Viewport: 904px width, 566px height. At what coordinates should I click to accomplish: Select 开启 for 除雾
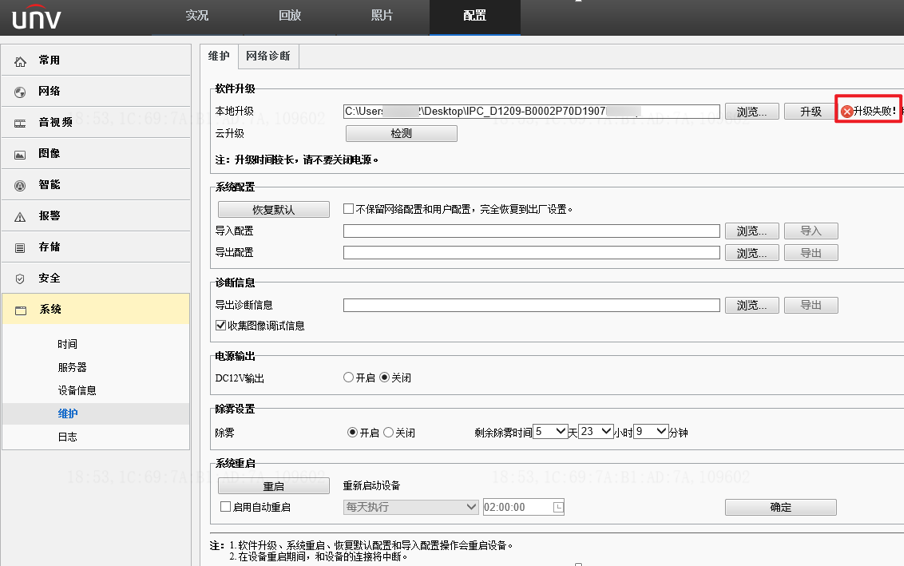pyautogui.click(x=352, y=432)
